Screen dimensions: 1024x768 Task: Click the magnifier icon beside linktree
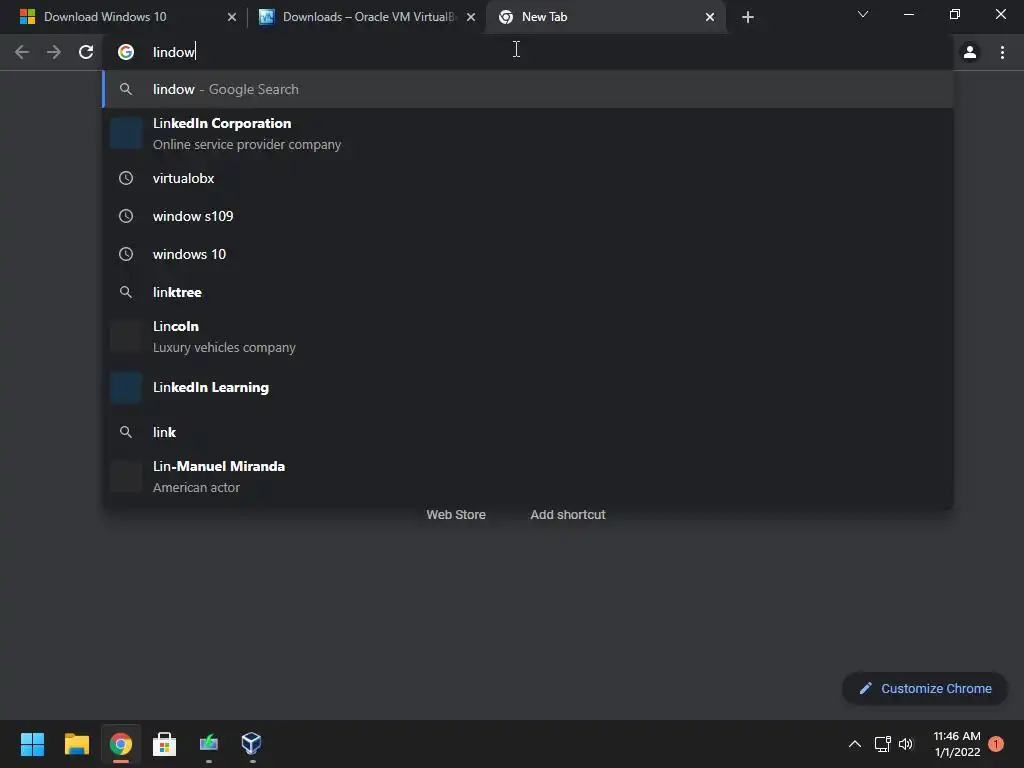click(126, 292)
